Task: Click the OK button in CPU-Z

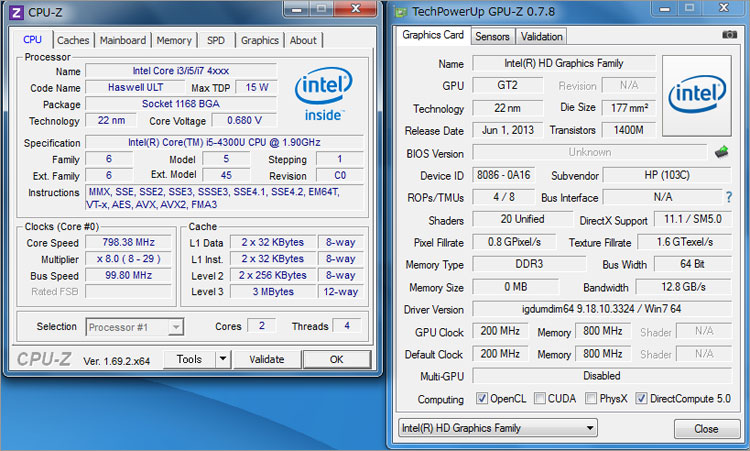Action: [336, 359]
